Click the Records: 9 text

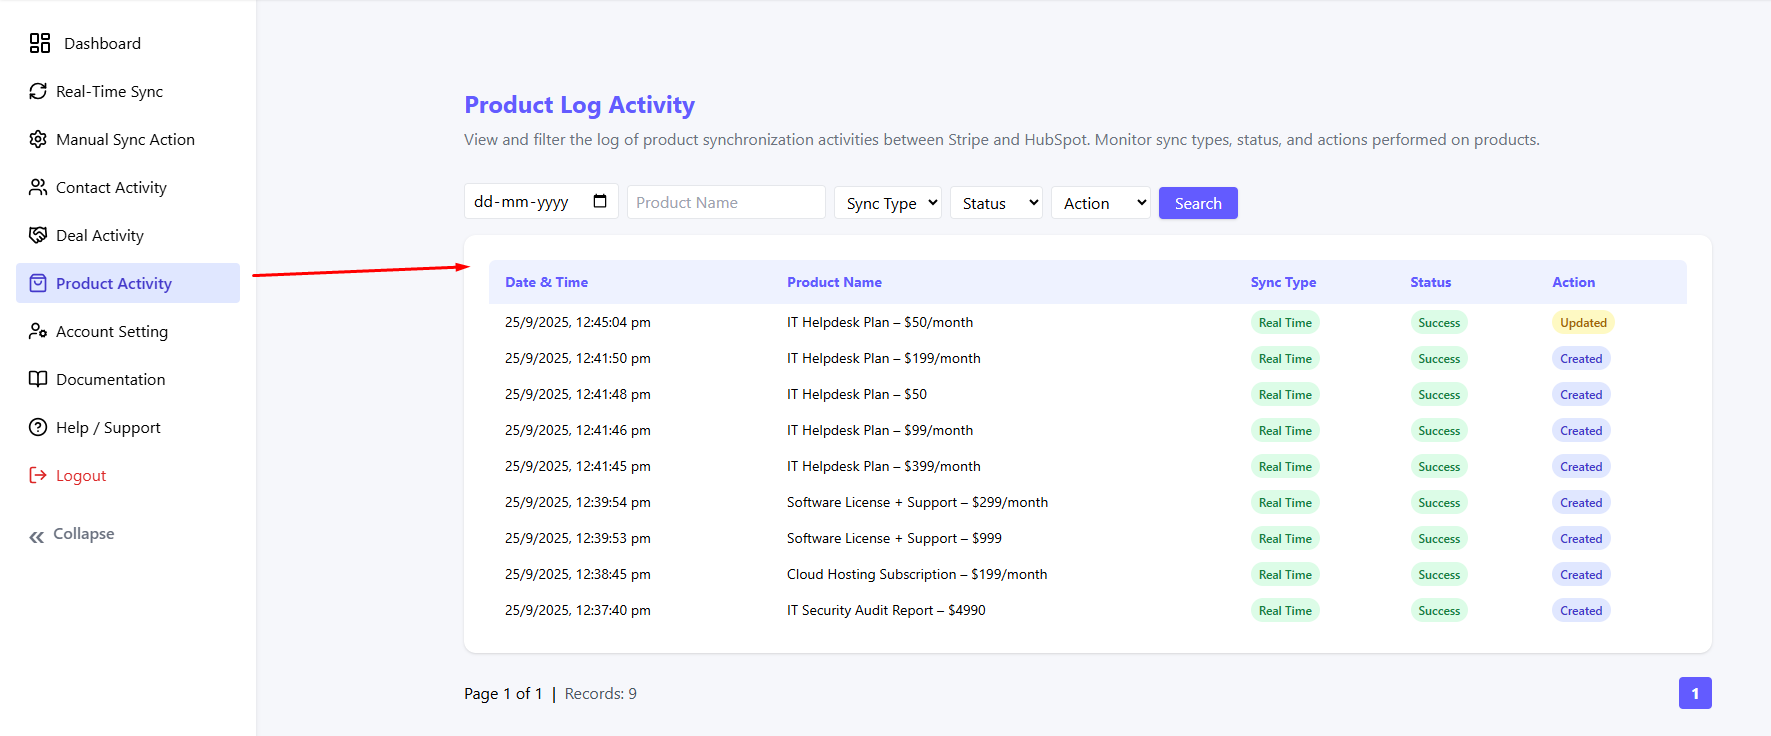click(600, 693)
